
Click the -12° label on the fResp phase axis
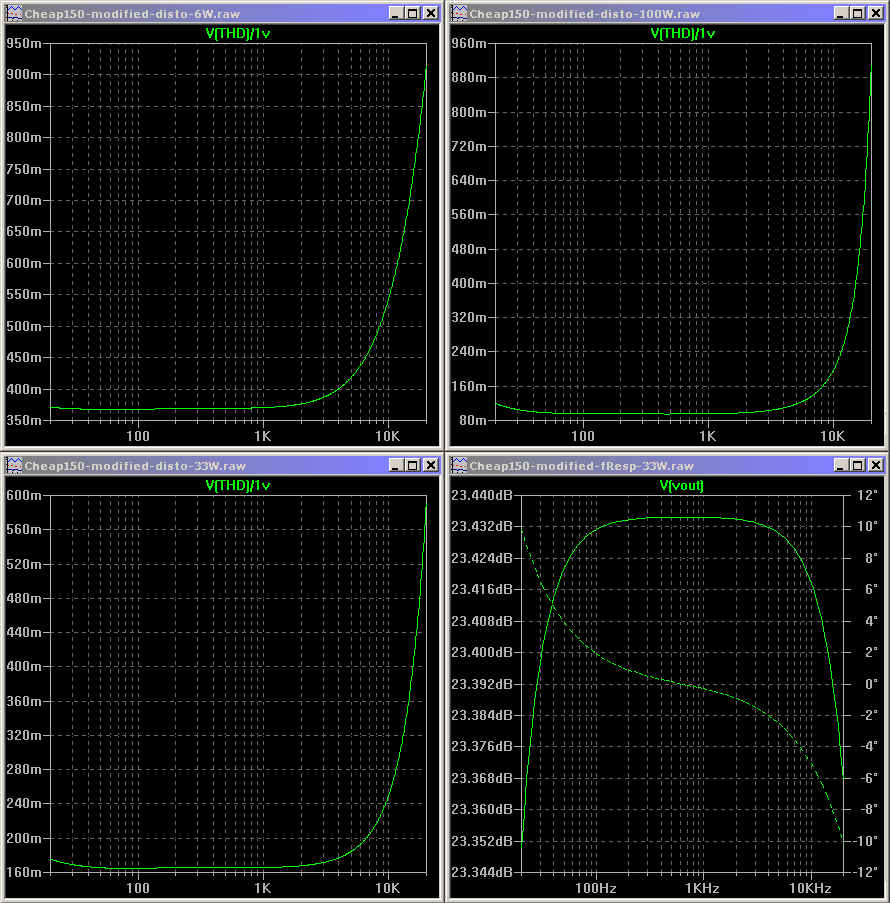[x=865, y=872]
